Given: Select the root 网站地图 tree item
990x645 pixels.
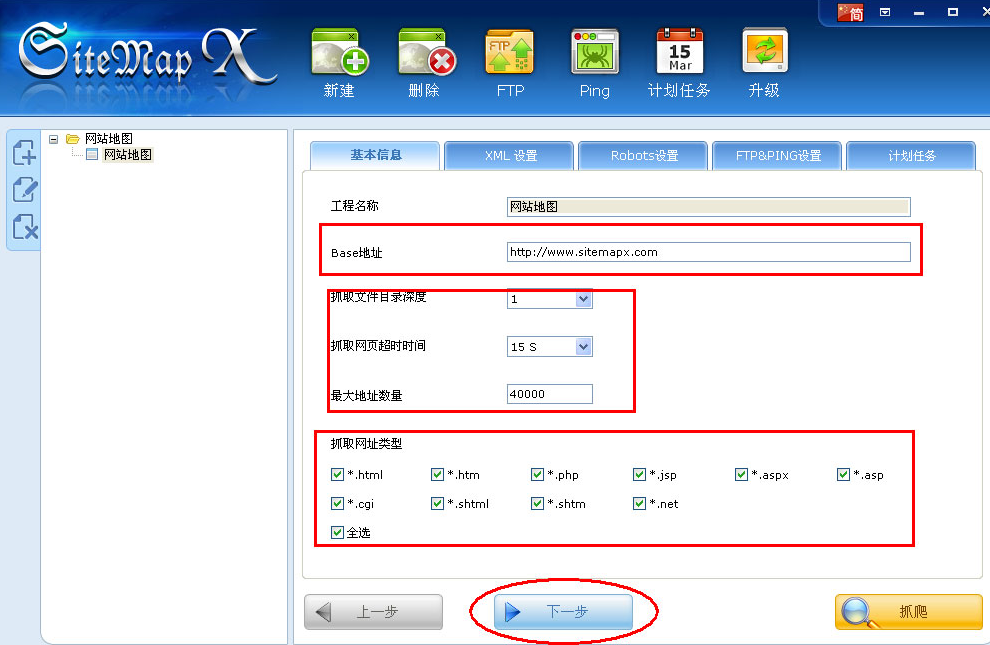Looking at the screenshot, I should pos(109,139).
